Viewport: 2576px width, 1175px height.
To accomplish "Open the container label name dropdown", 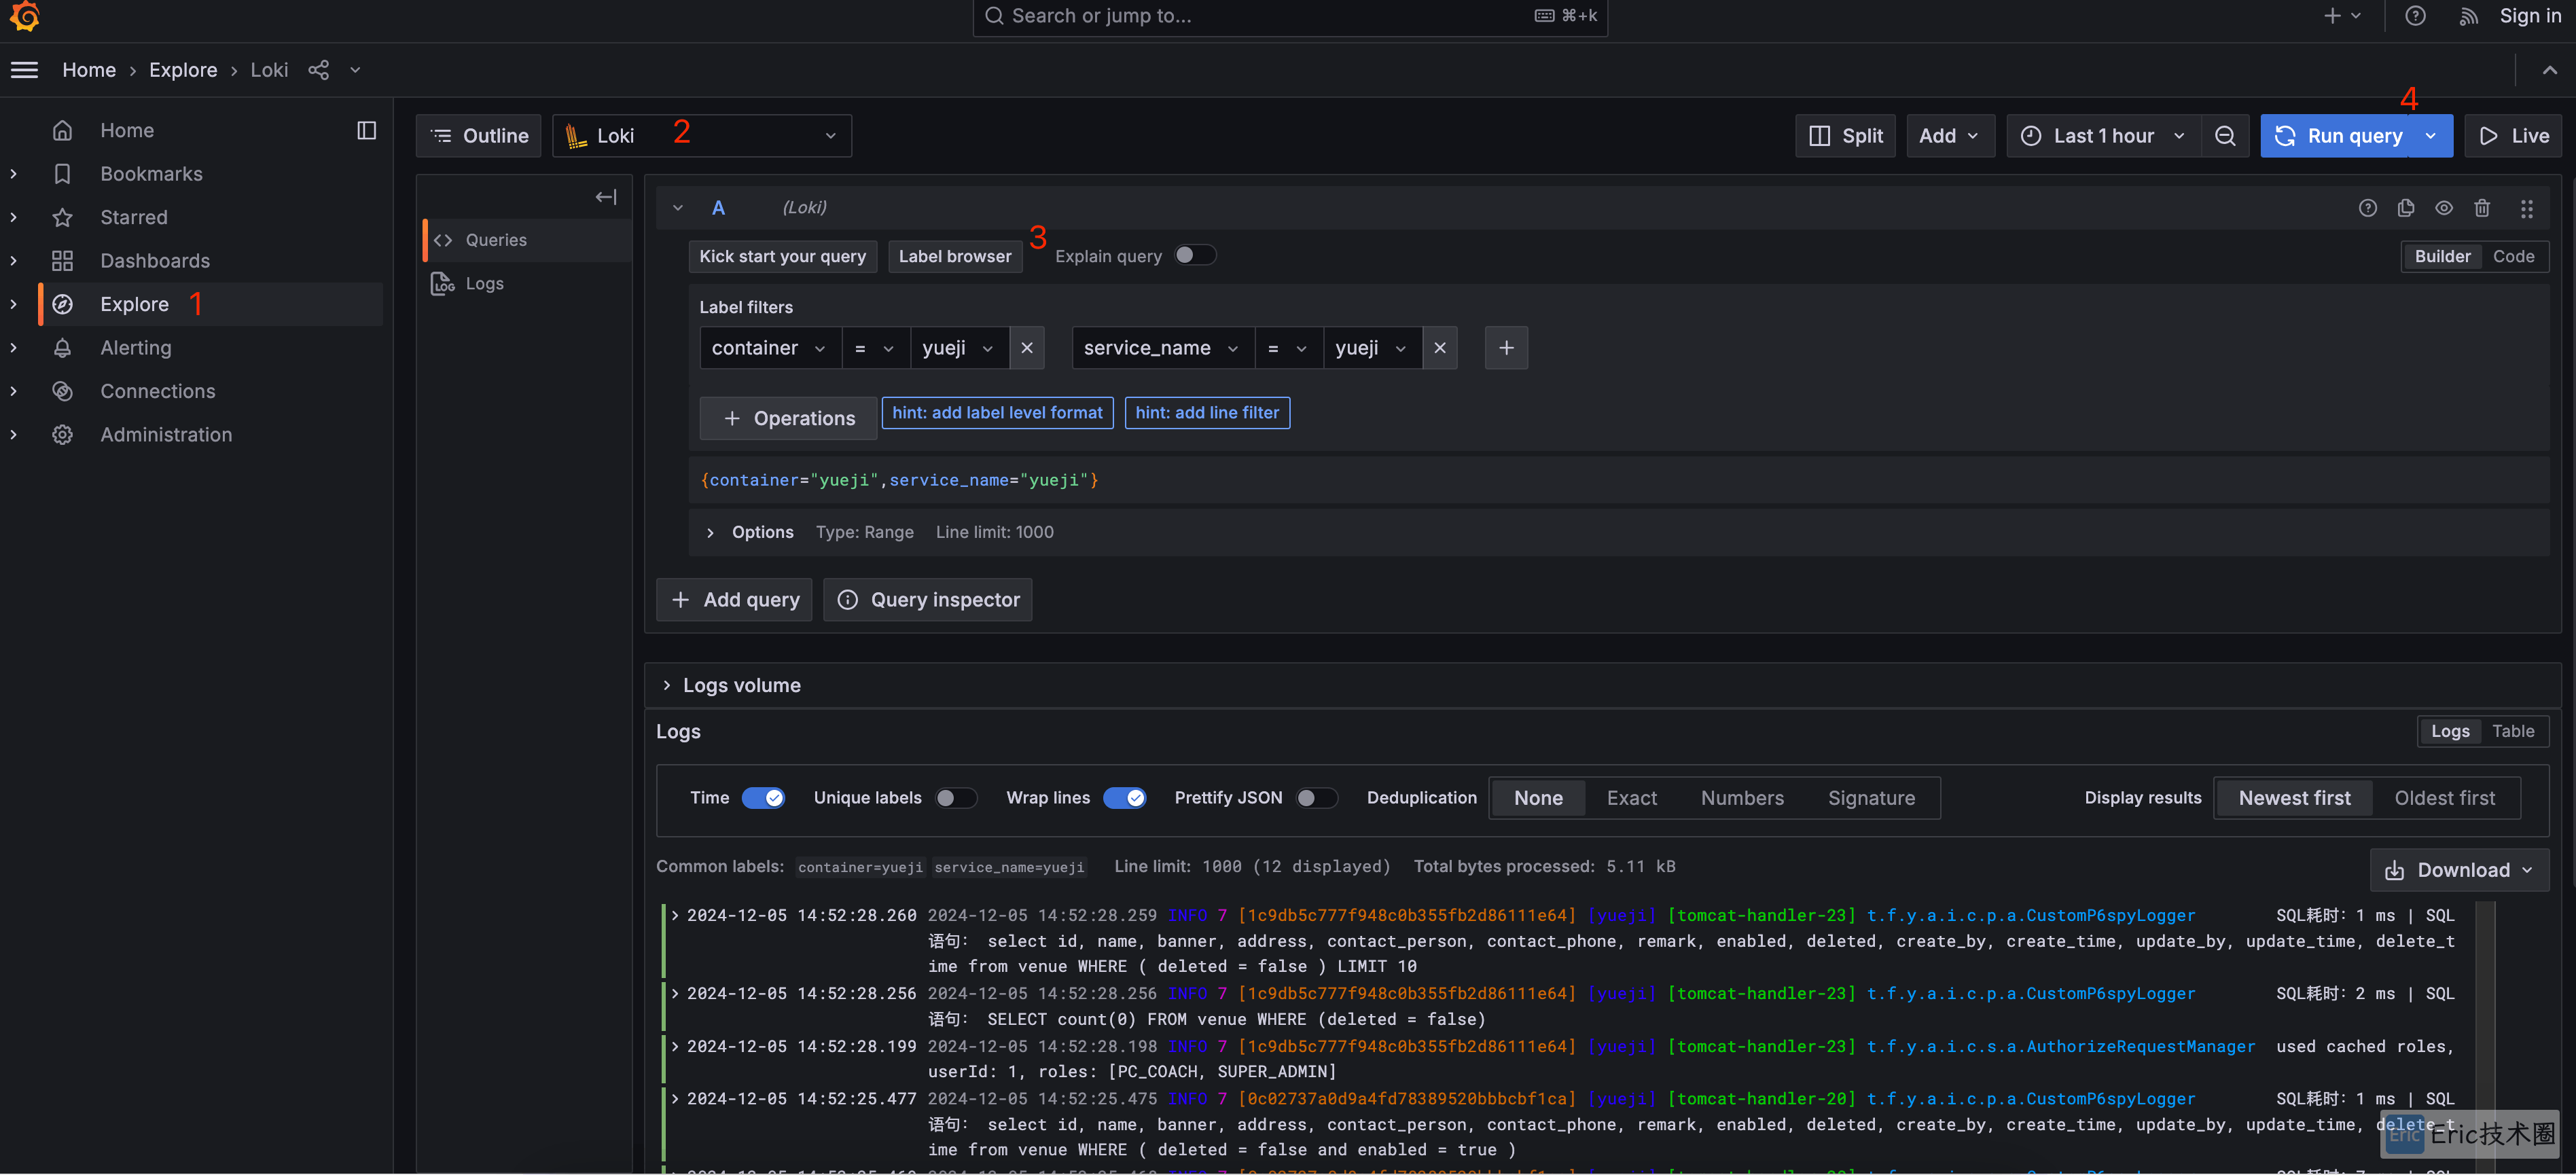I will tap(769, 348).
